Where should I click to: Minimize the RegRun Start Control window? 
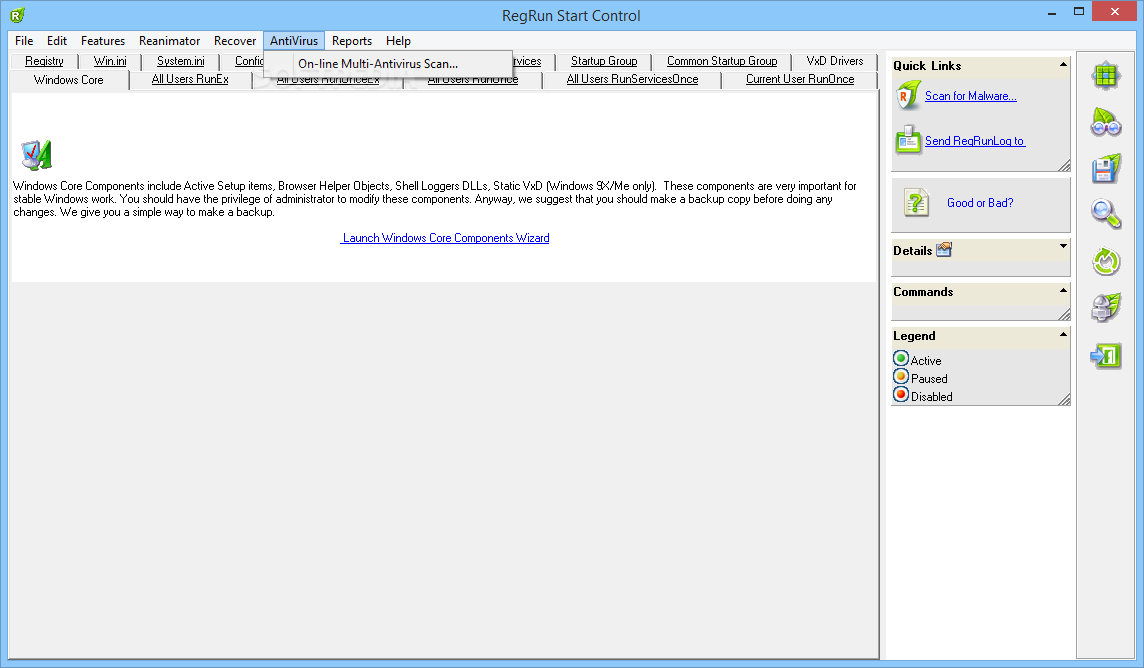[1052, 12]
